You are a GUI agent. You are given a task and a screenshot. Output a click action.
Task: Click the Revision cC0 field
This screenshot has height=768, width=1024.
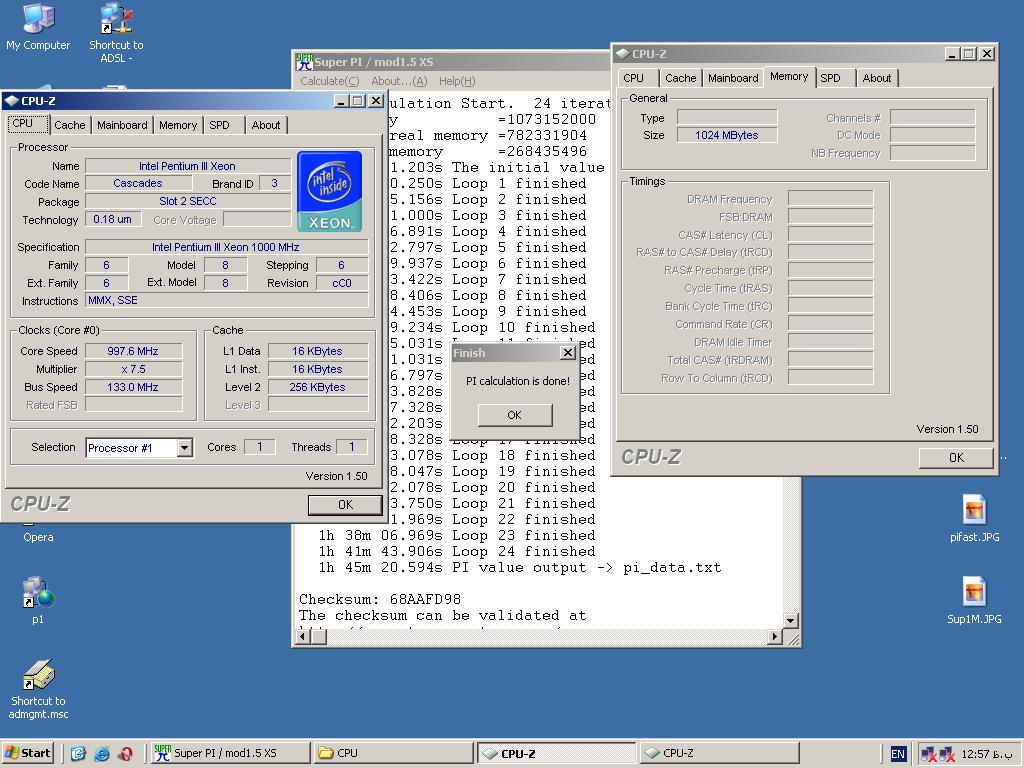click(342, 283)
